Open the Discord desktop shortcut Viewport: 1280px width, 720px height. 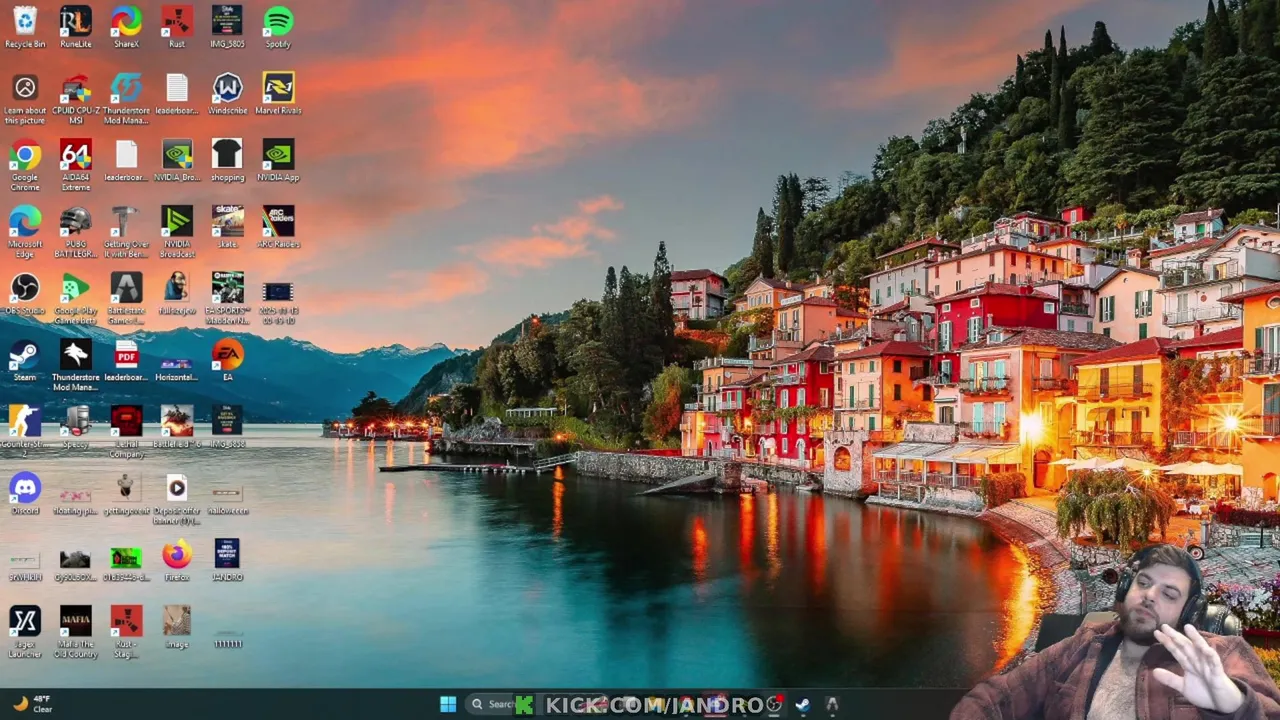point(25,493)
